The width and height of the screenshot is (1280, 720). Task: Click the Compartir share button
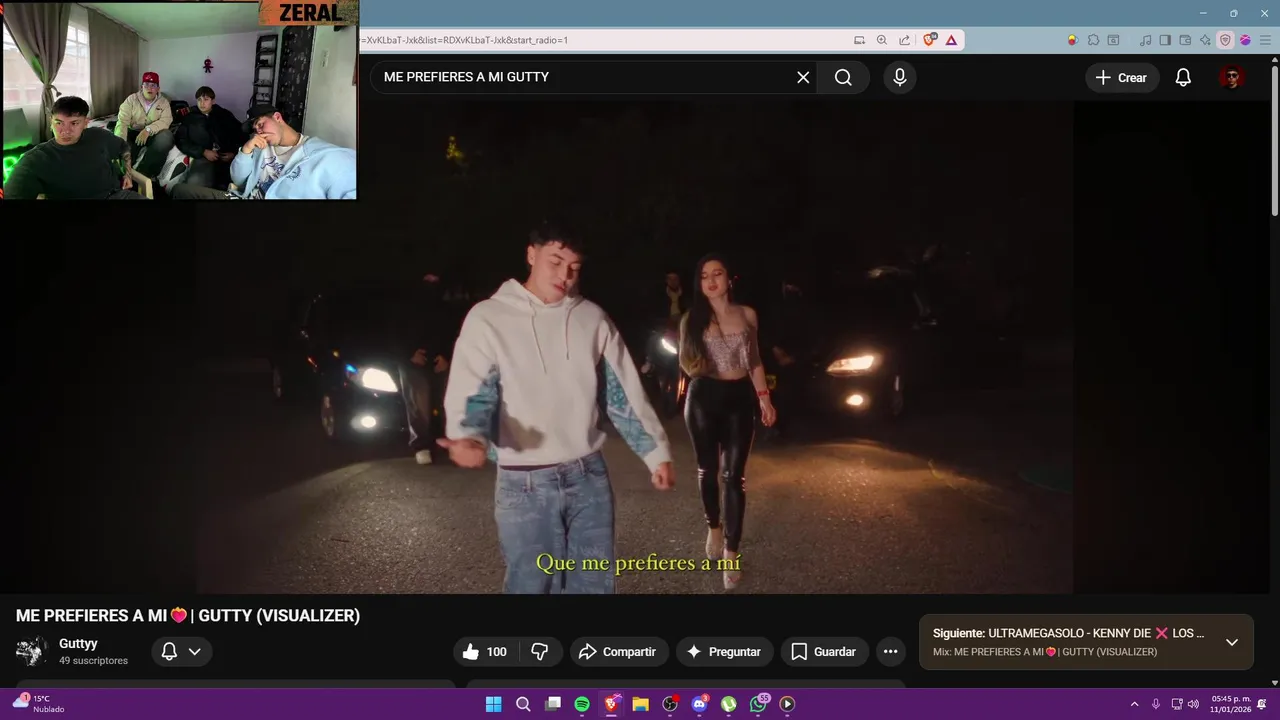(x=619, y=652)
